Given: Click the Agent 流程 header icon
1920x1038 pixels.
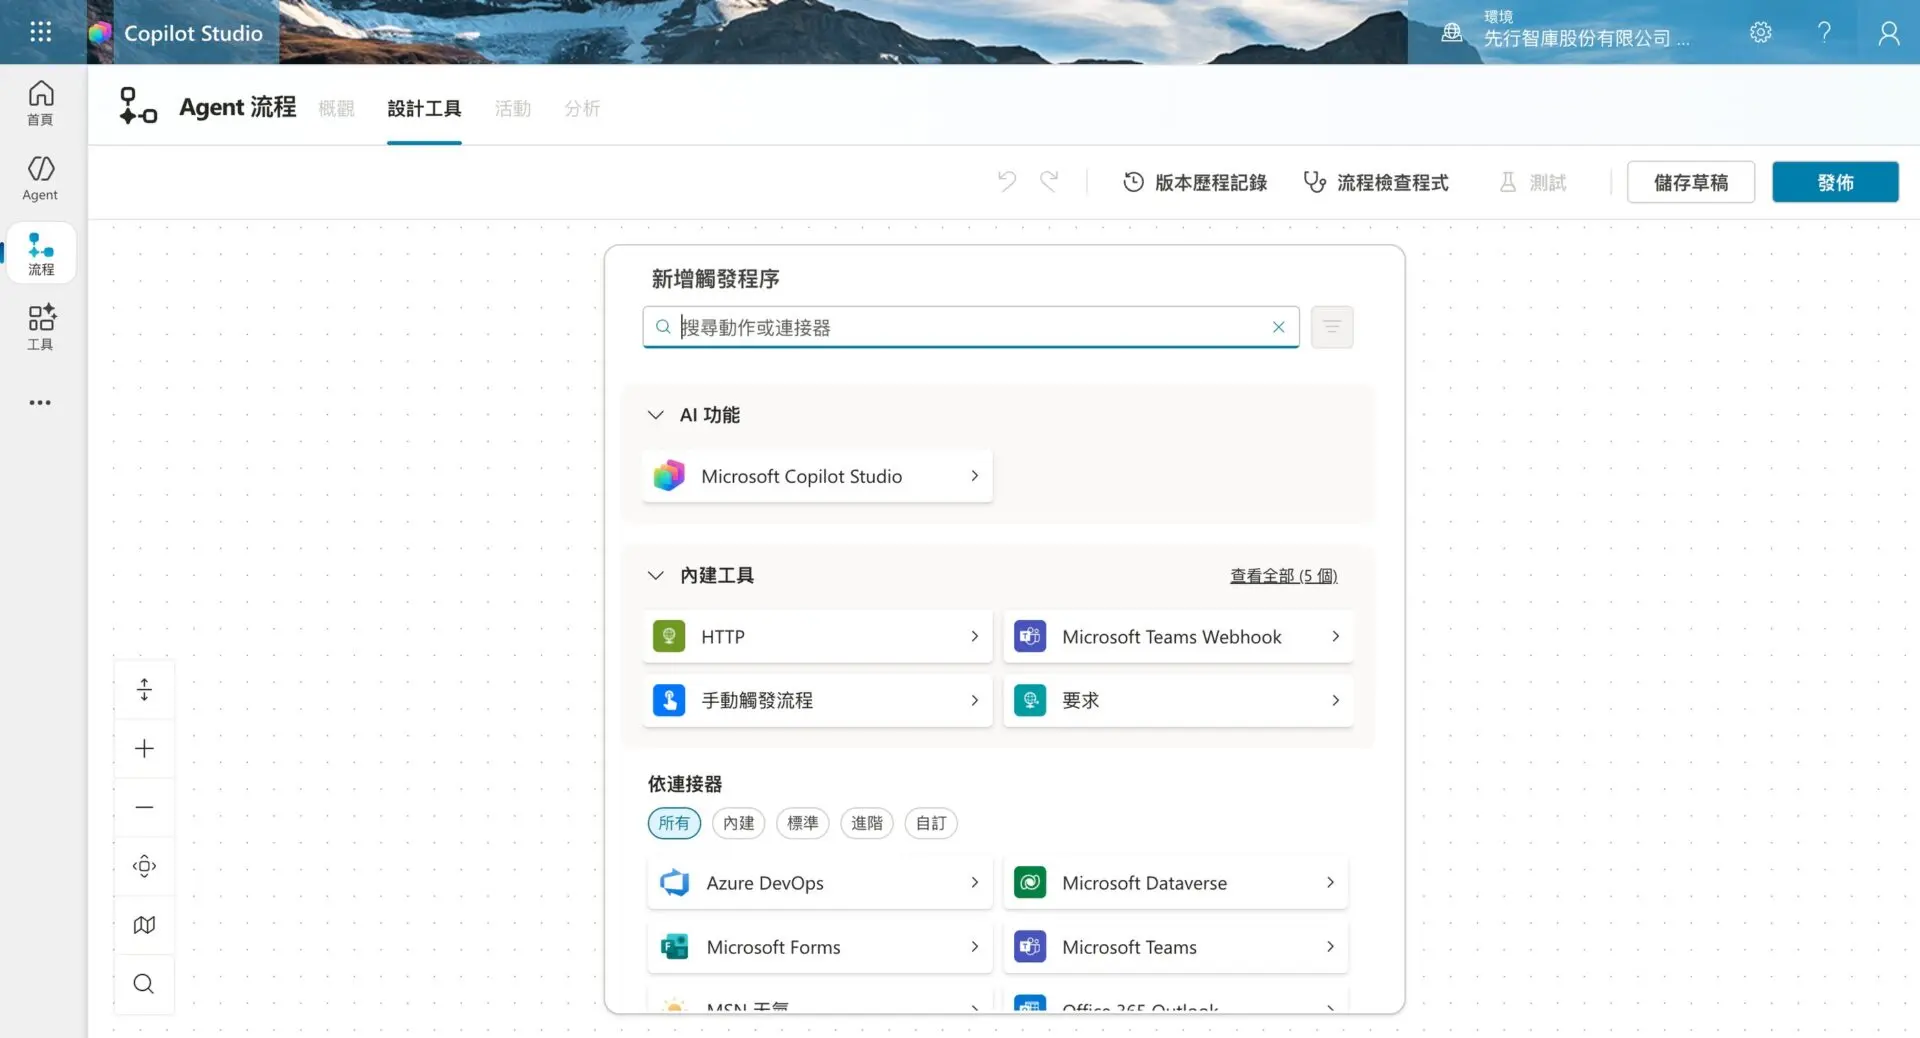Looking at the screenshot, I should (x=138, y=106).
